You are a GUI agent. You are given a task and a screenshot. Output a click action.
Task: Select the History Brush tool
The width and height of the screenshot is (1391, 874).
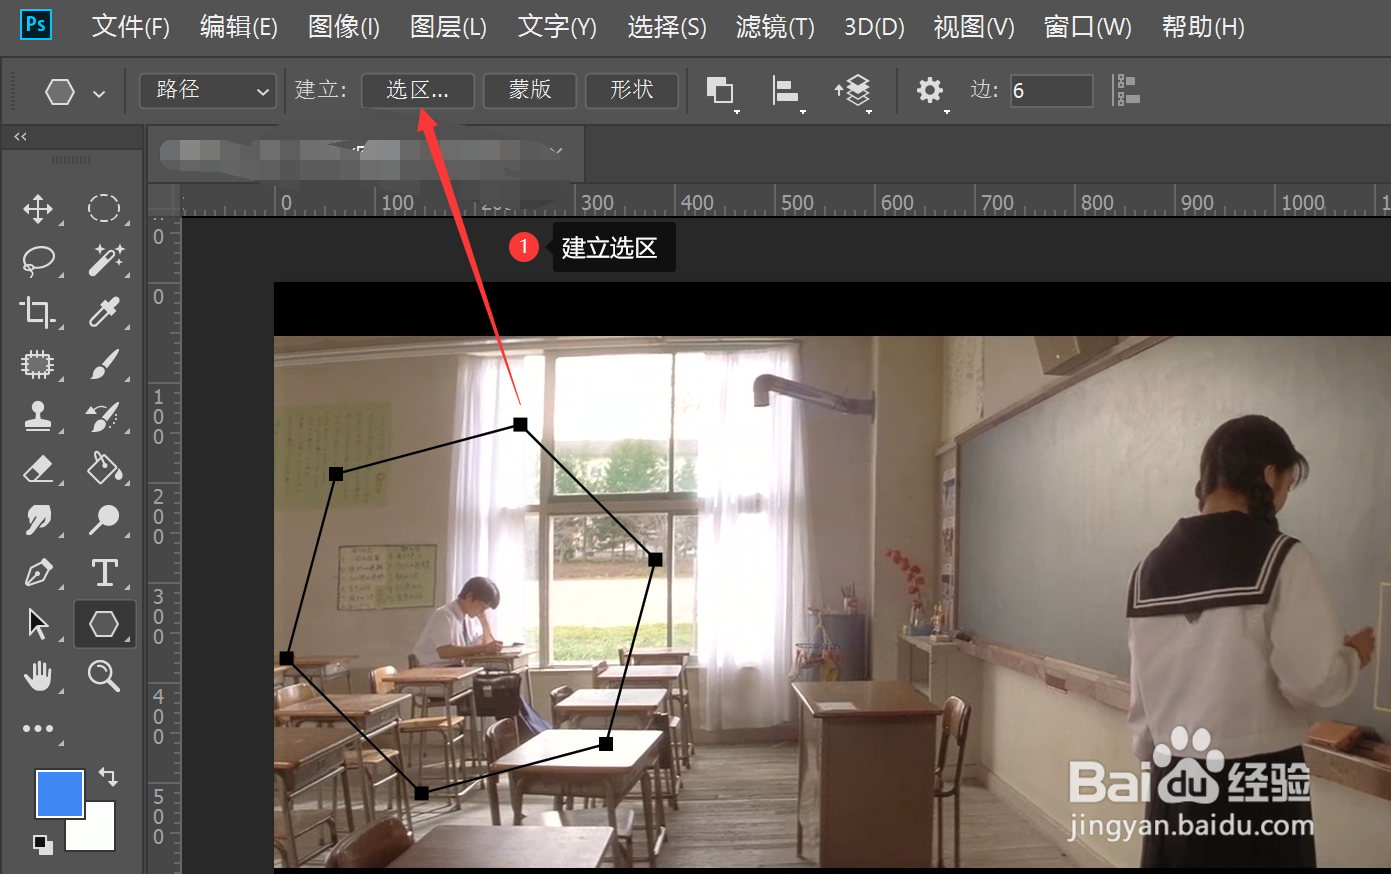104,416
